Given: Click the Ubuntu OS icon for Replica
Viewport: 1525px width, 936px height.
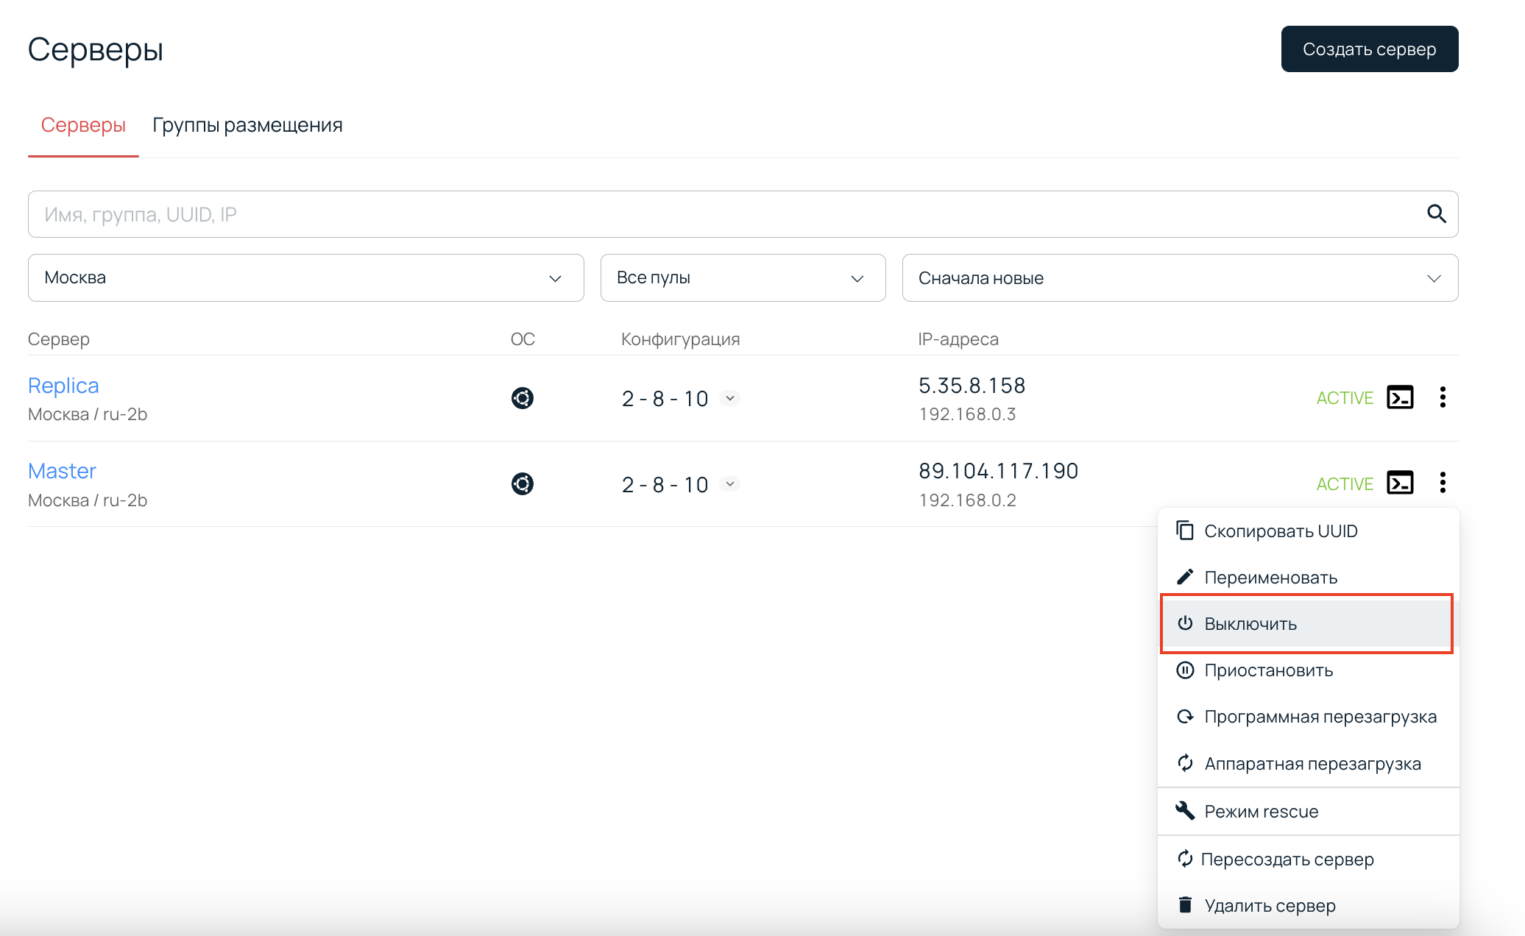Looking at the screenshot, I should tap(522, 398).
